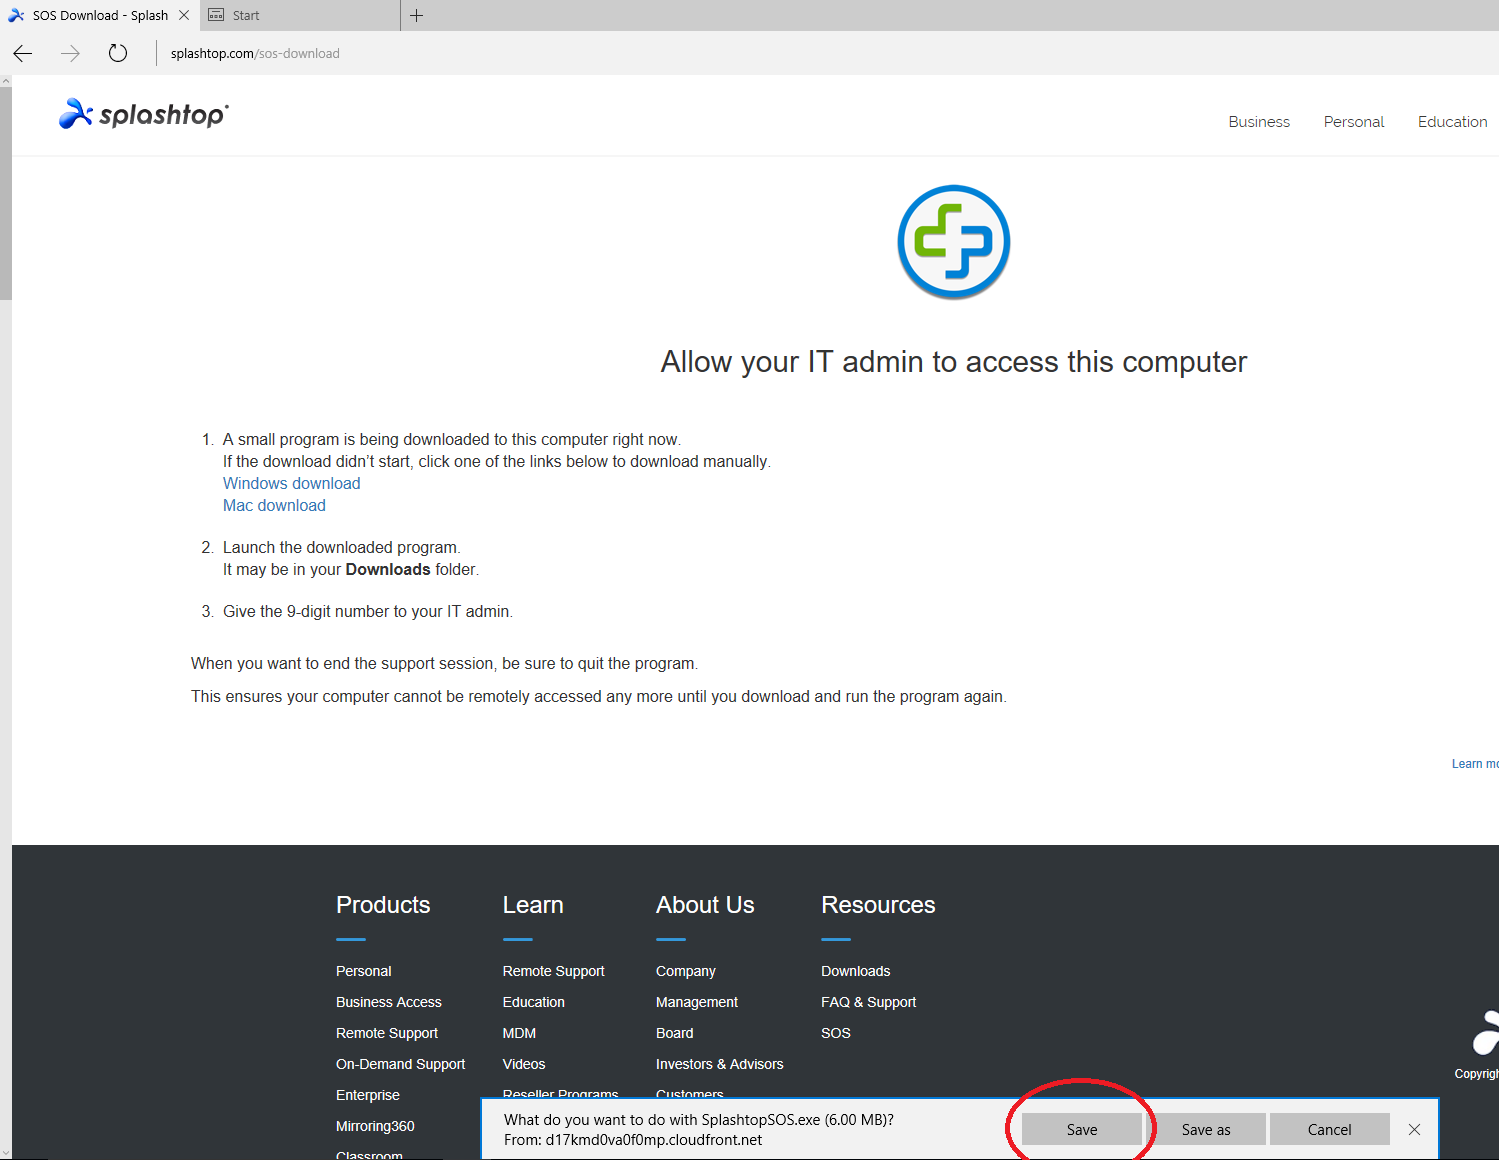Click the Splashtop logo in the header
Viewport: 1499px width, 1160px height.
click(x=143, y=114)
